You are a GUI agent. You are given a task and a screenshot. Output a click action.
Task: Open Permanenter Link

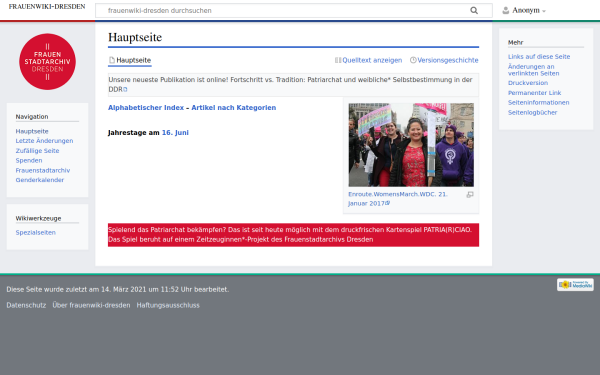(534, 93)
